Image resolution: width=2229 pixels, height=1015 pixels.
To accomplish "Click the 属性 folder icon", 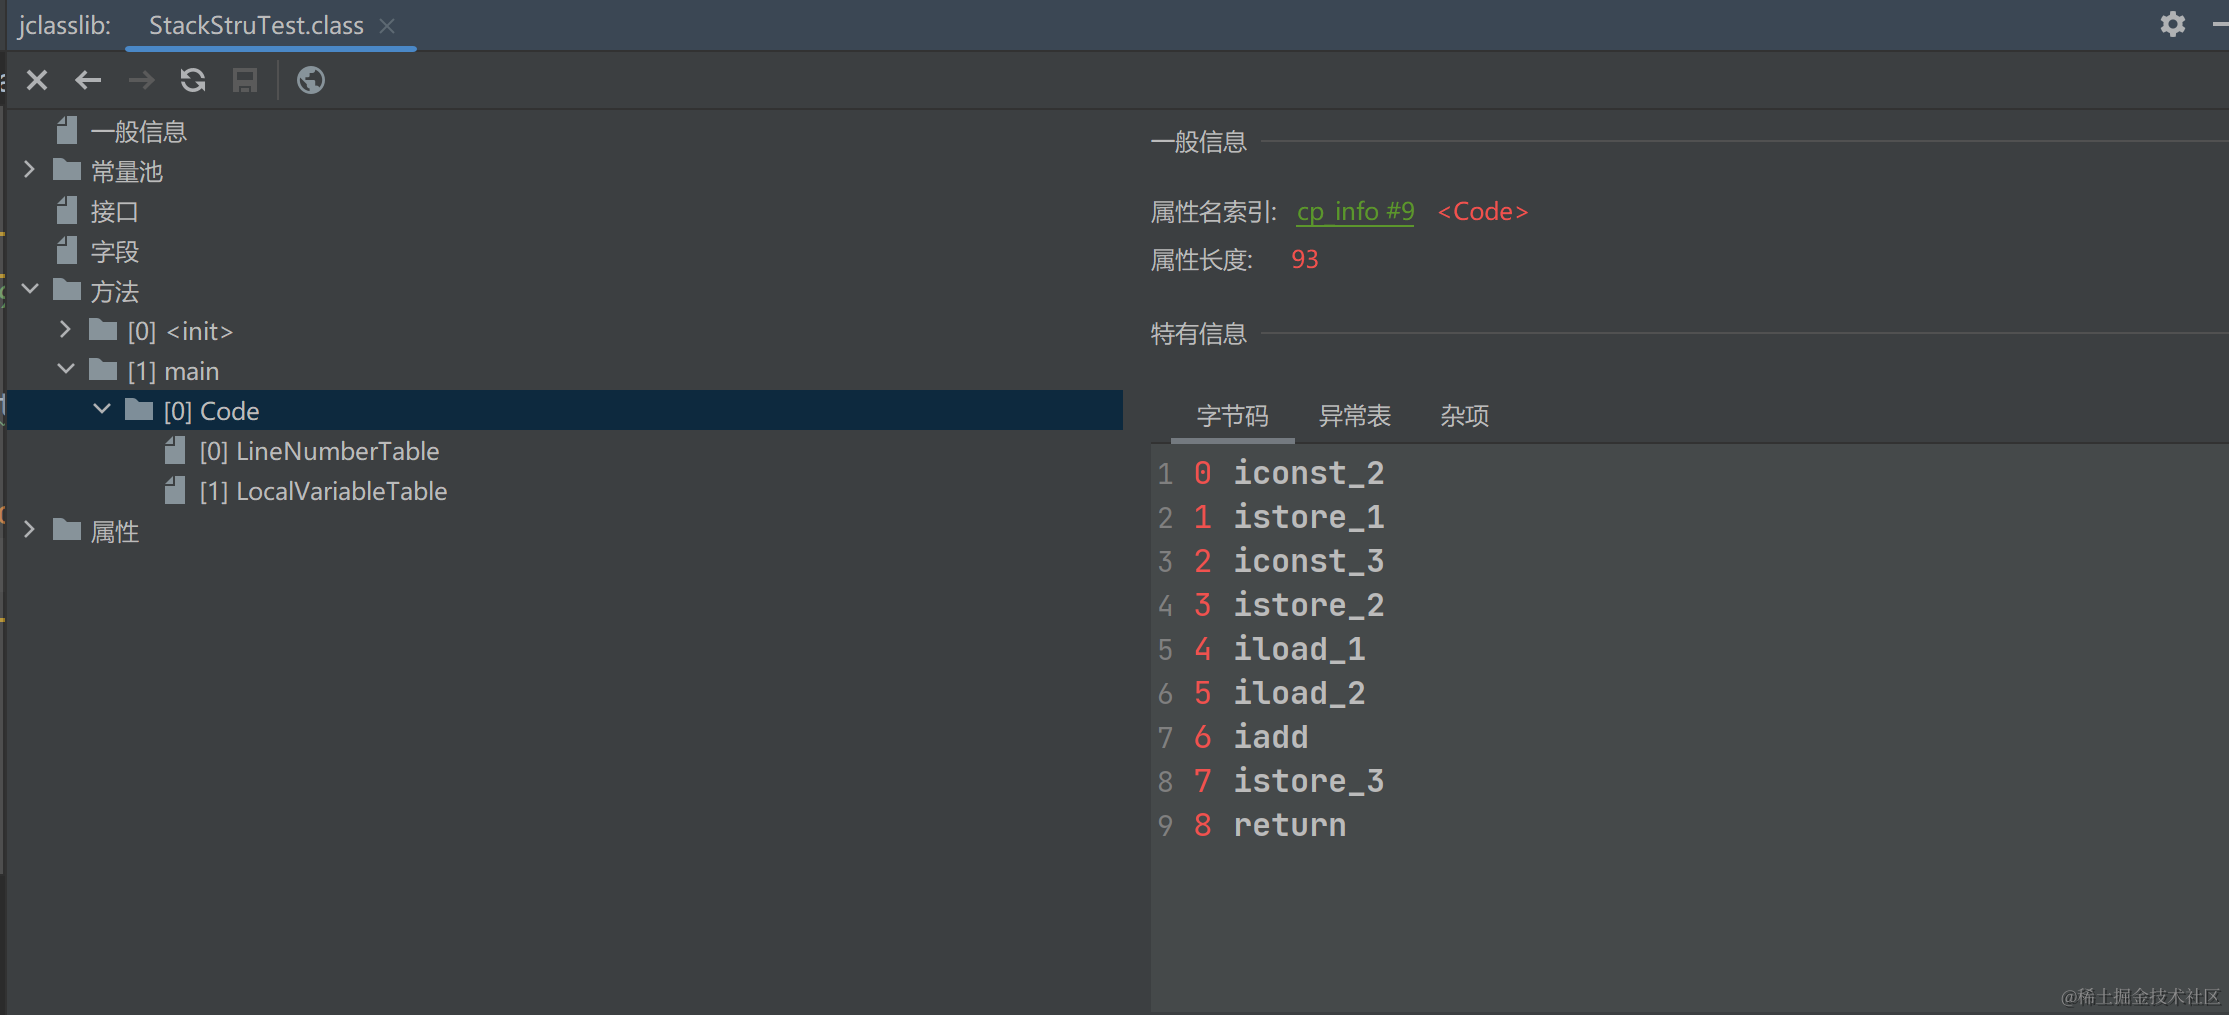I will pyautogui.click(x=67, y=530).
